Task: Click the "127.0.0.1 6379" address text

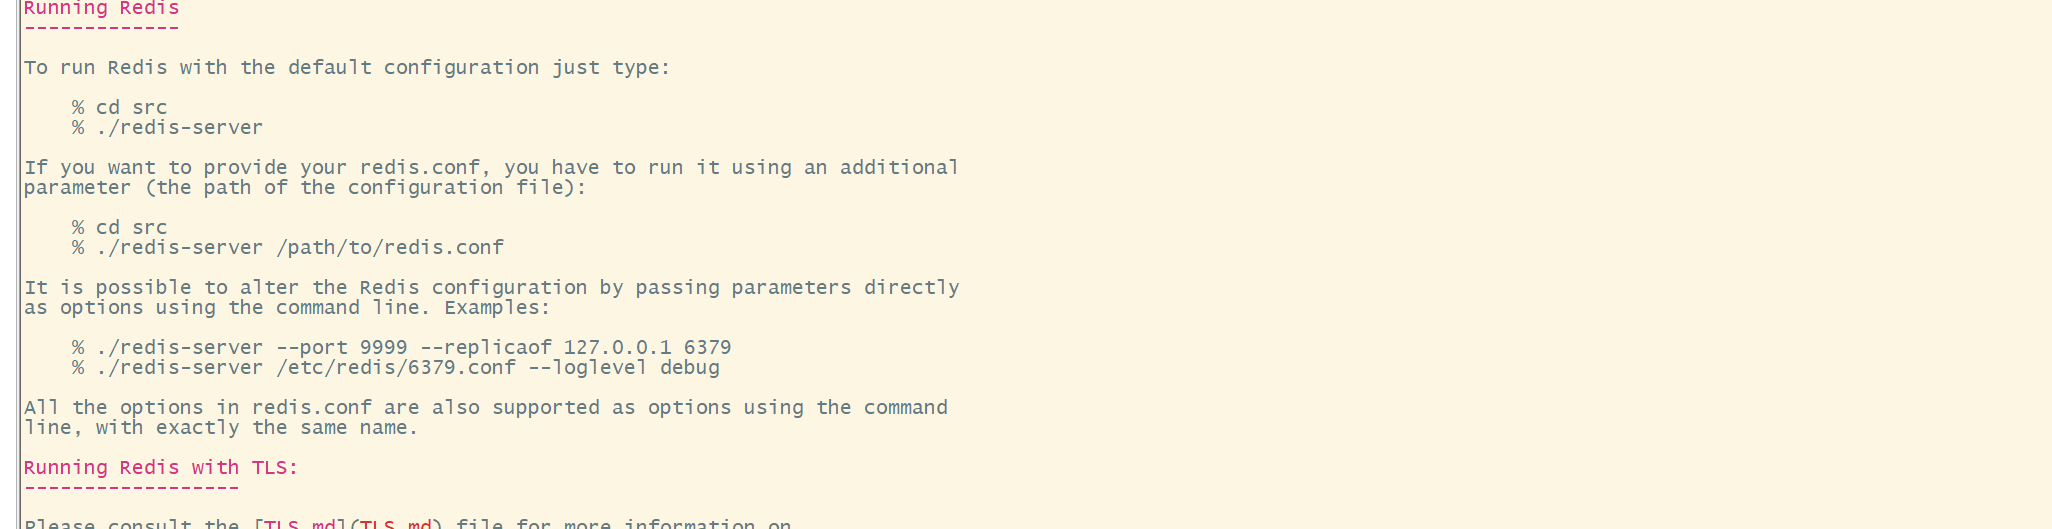Action: [648, 348]
